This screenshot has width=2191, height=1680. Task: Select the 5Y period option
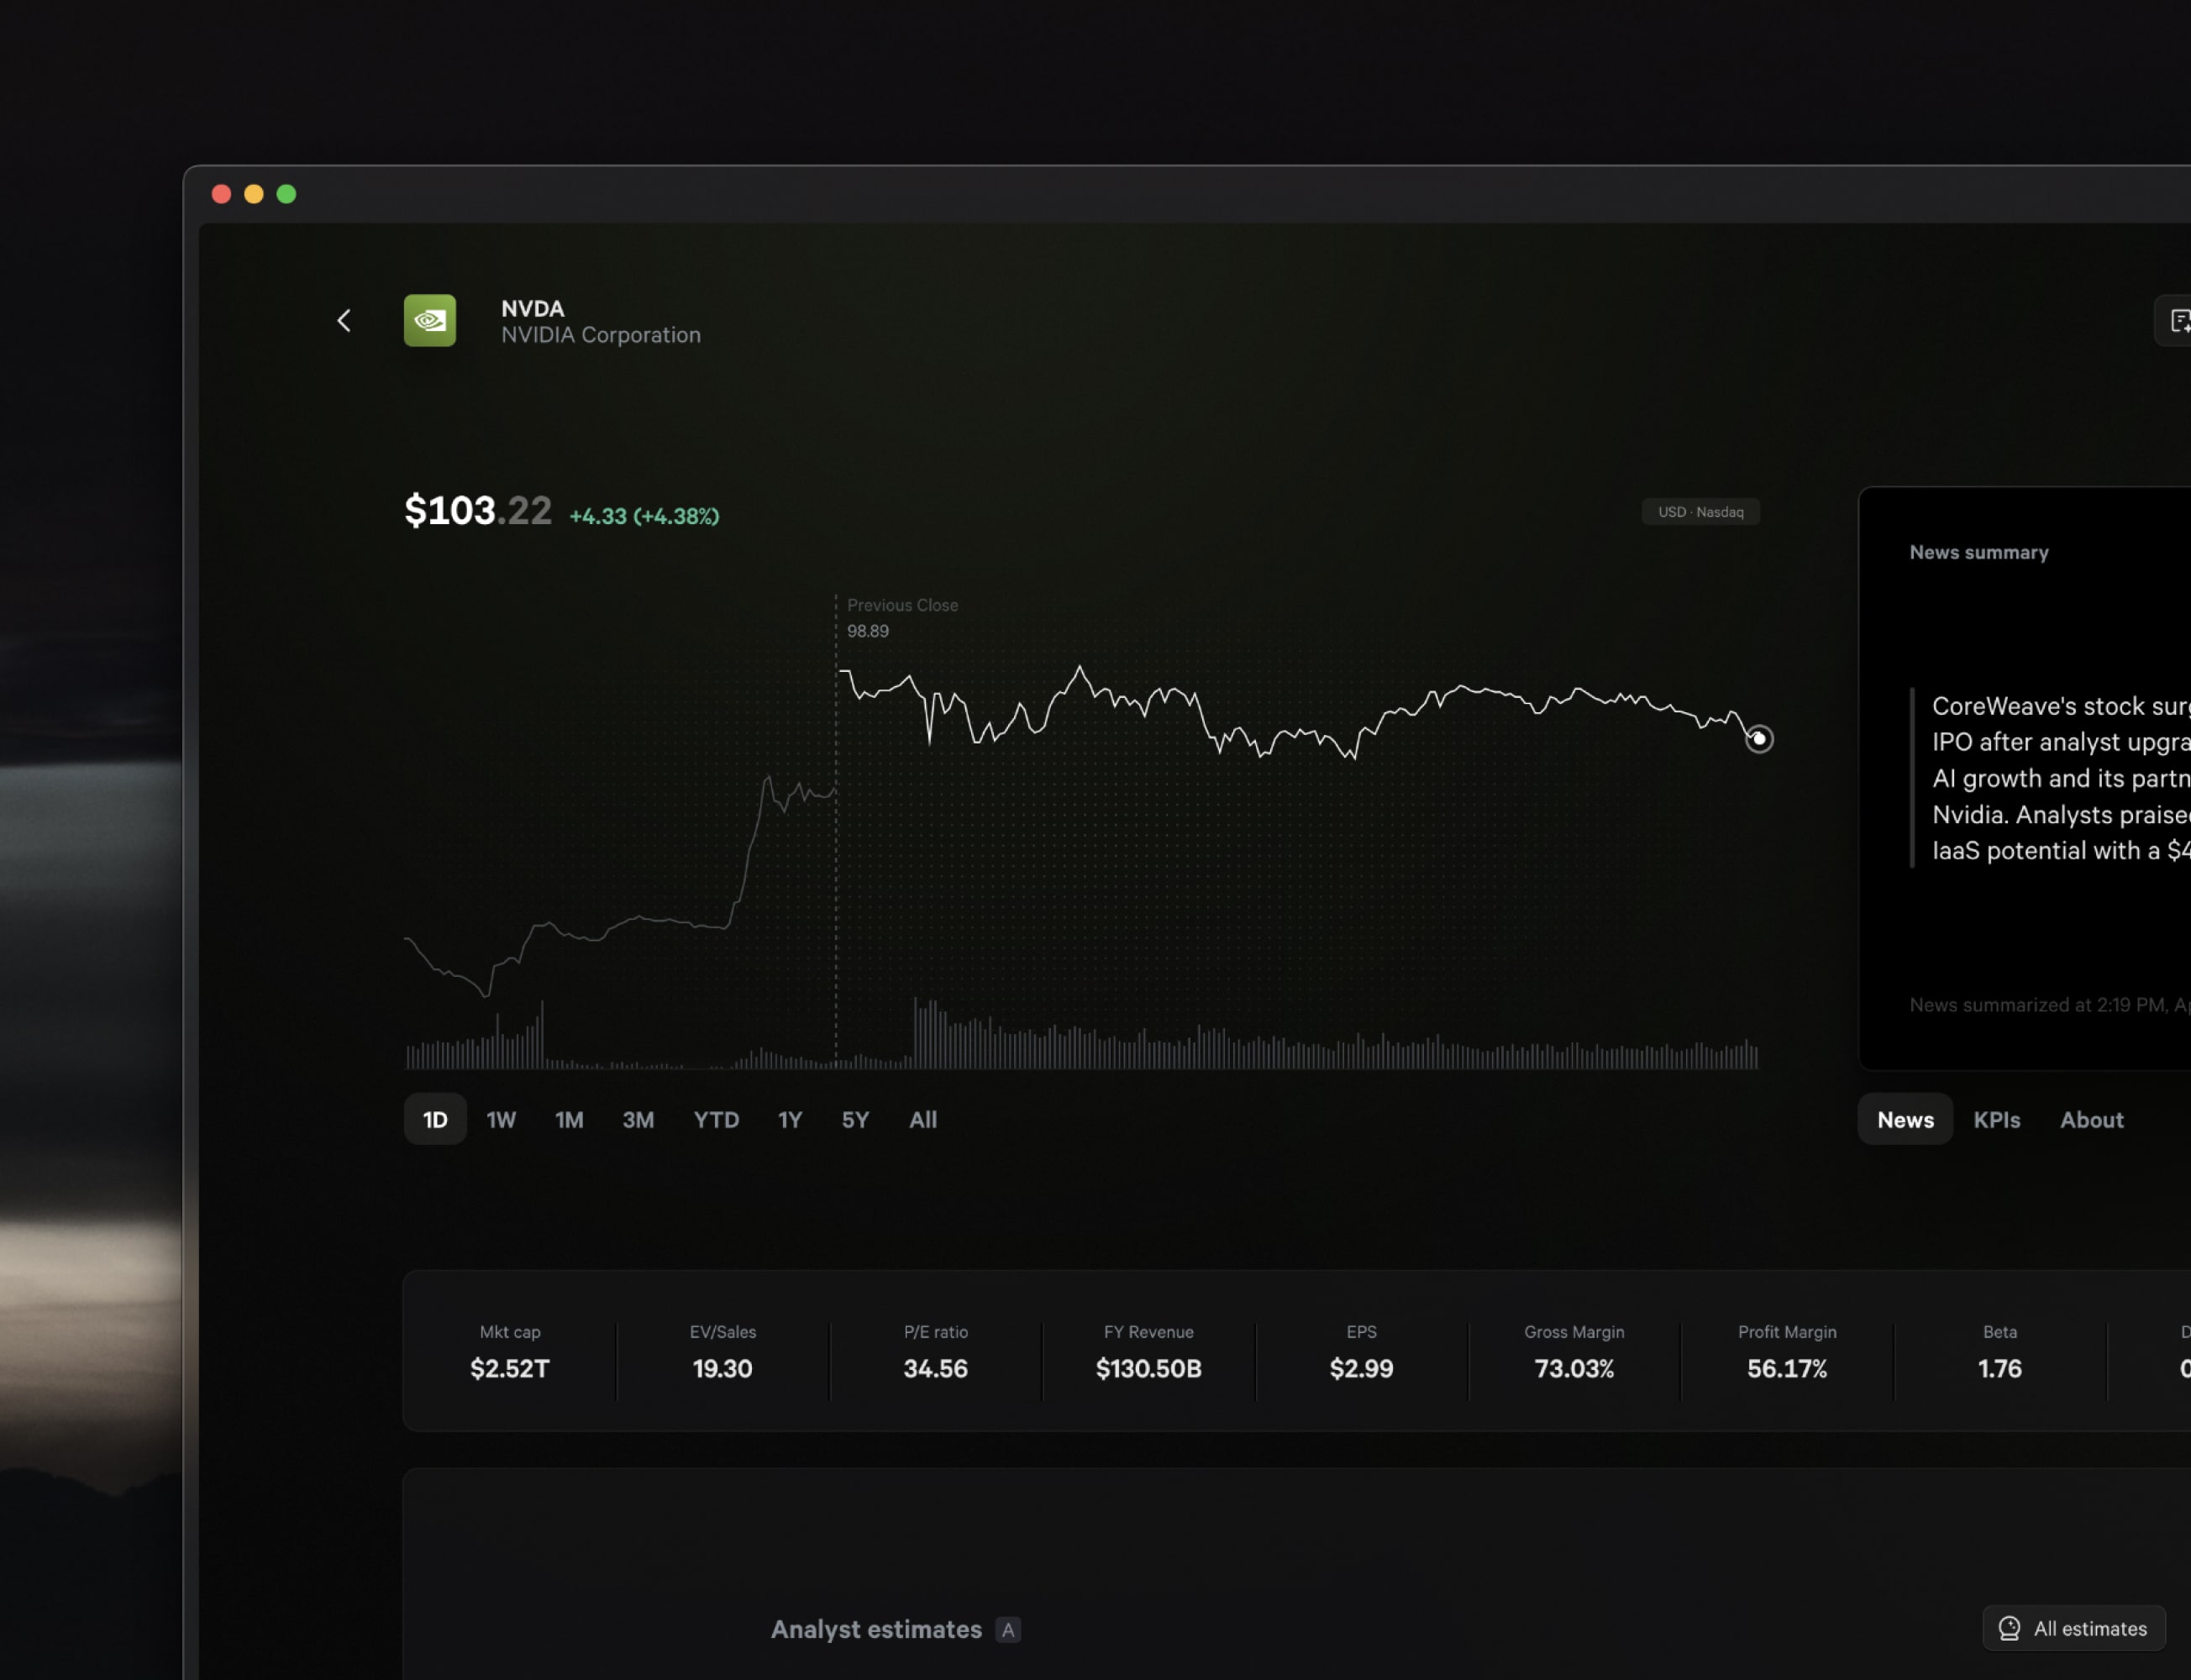pyautogui.click(x=855, y=1119)
